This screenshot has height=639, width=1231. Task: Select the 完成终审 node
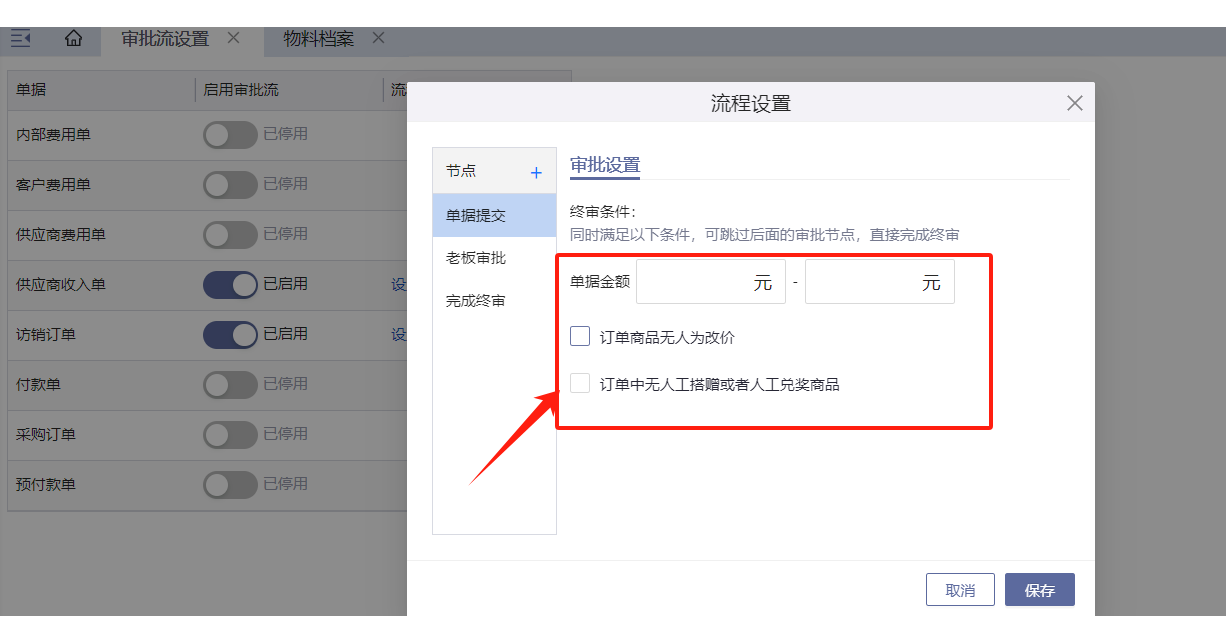(x=476, y=301)
